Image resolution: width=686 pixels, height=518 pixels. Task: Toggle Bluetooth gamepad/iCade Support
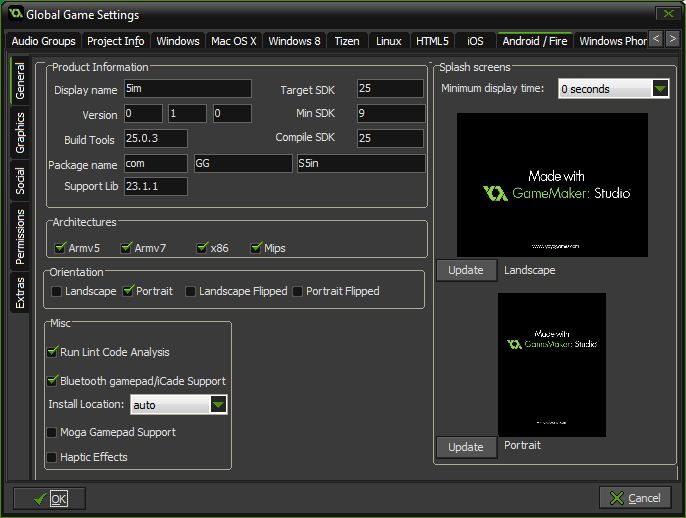click(x=52, y=380)
